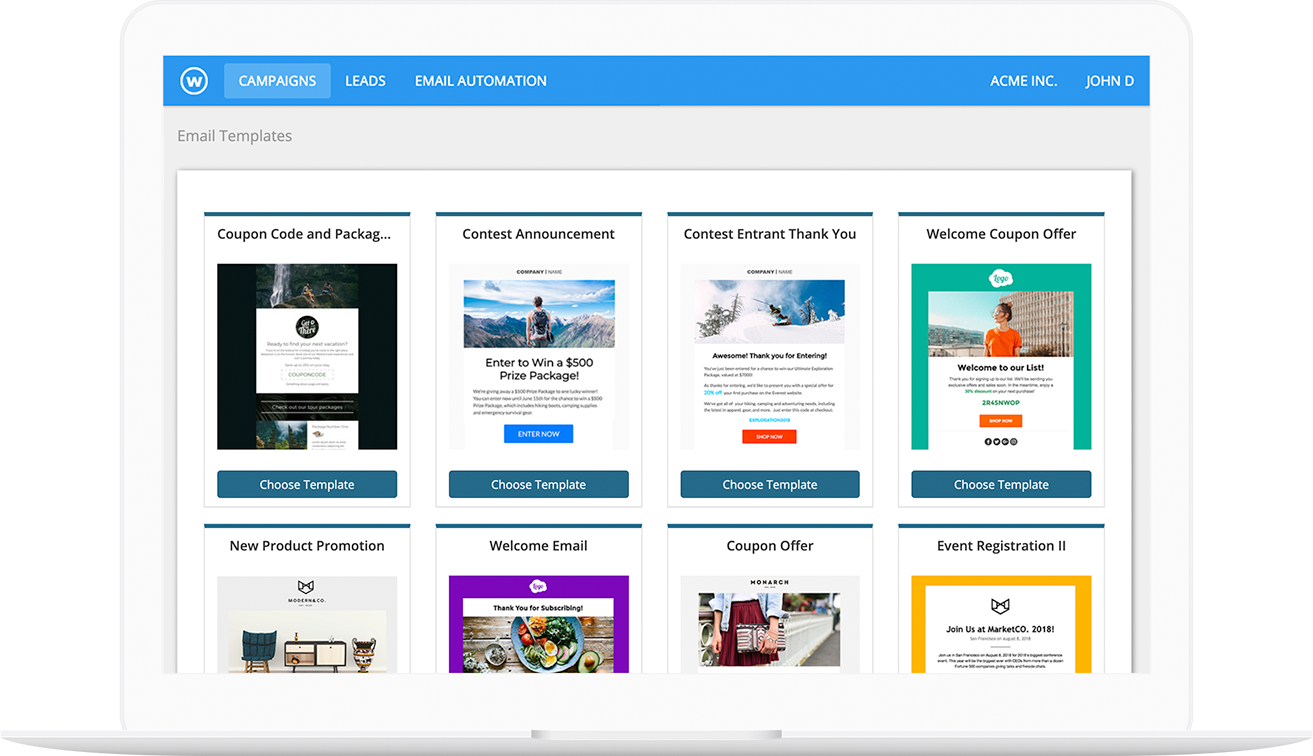Click the Coupon Offer title
Viewport: 1313px width, 756px height.
click(x=770, y=546)
